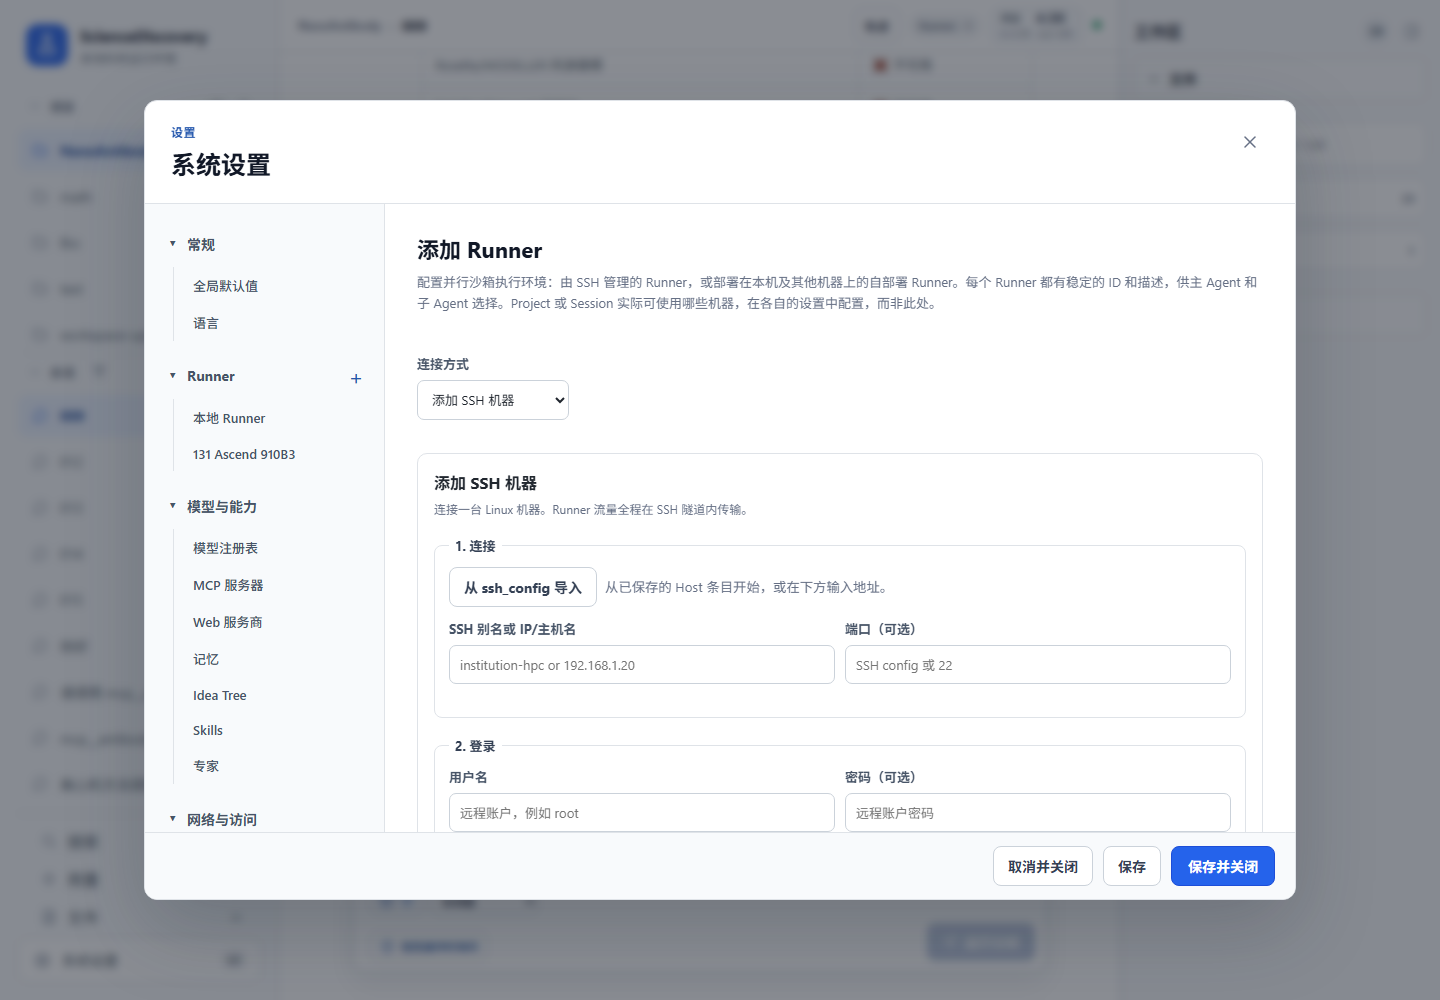The width and height of the screenshot is (1440, 1000).
Task: Focus the 用户名 input field
Action: [642, 812]
